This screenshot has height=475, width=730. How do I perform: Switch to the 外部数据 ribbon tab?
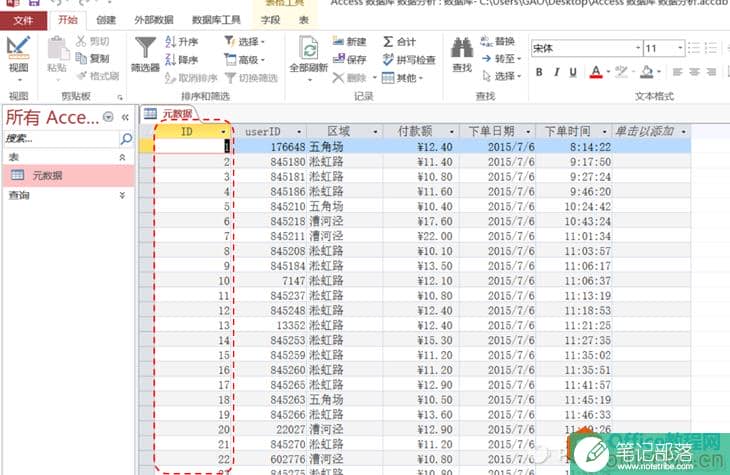[x=154, y=20]
